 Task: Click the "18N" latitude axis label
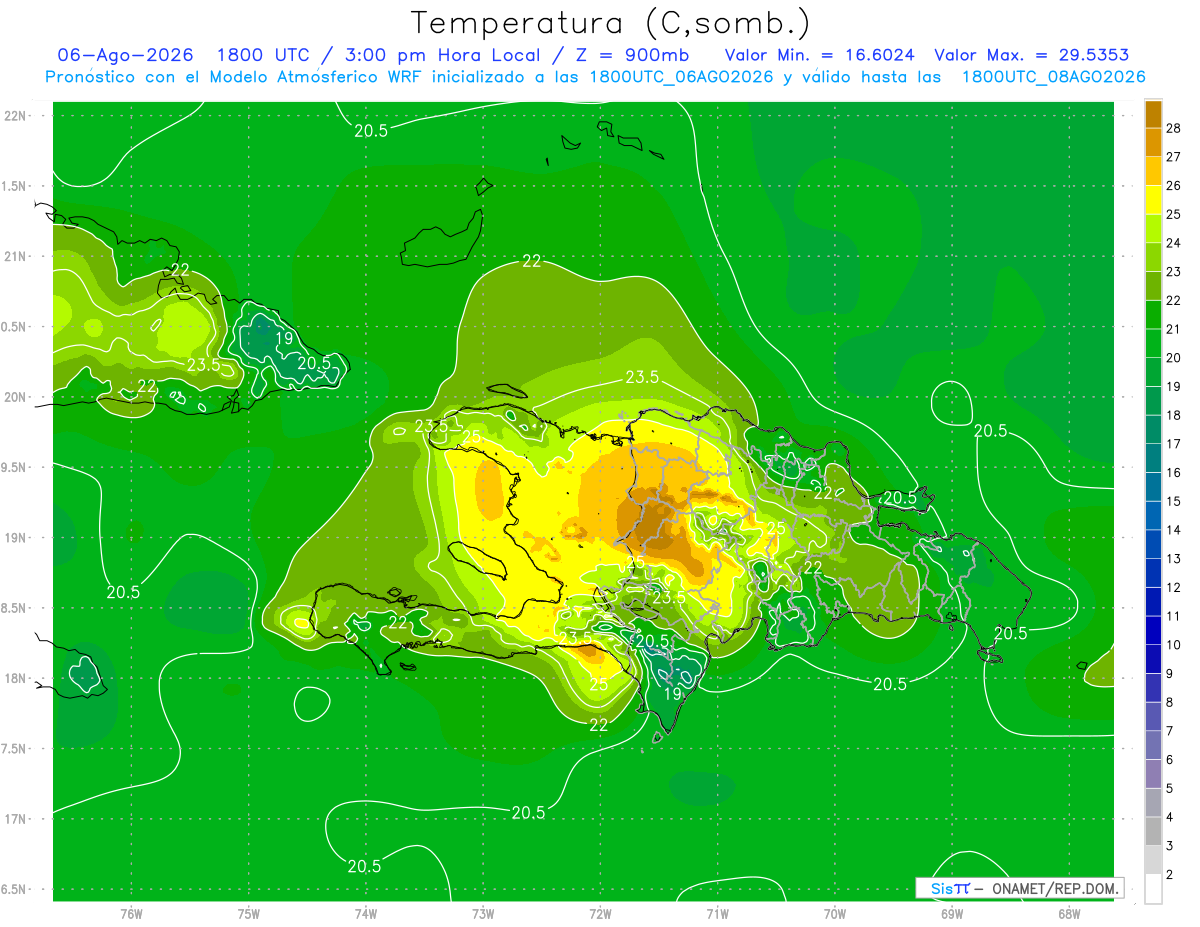click(x=15, y=679)
